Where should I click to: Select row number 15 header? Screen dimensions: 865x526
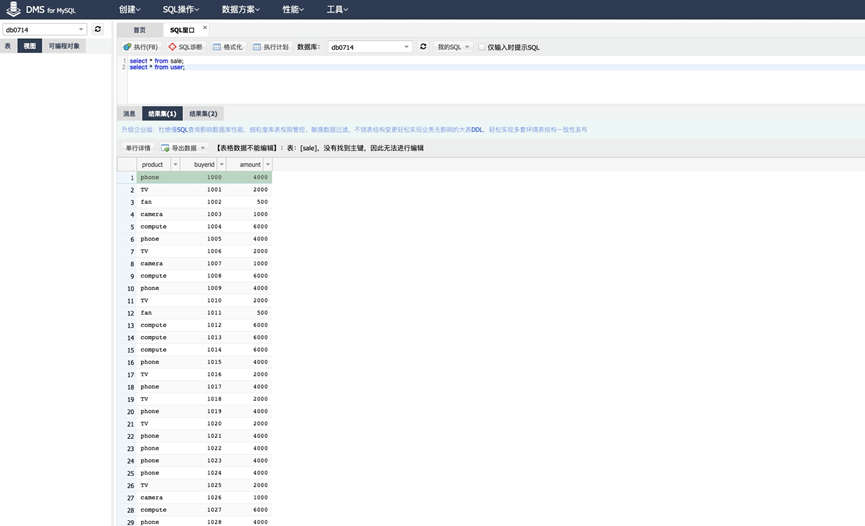tap(127, 350)
